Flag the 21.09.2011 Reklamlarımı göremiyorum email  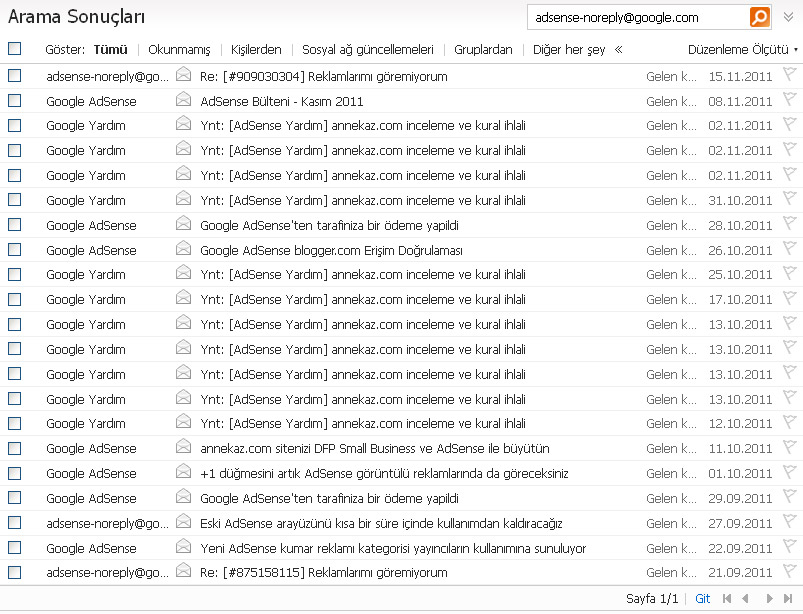coord(789,572)
